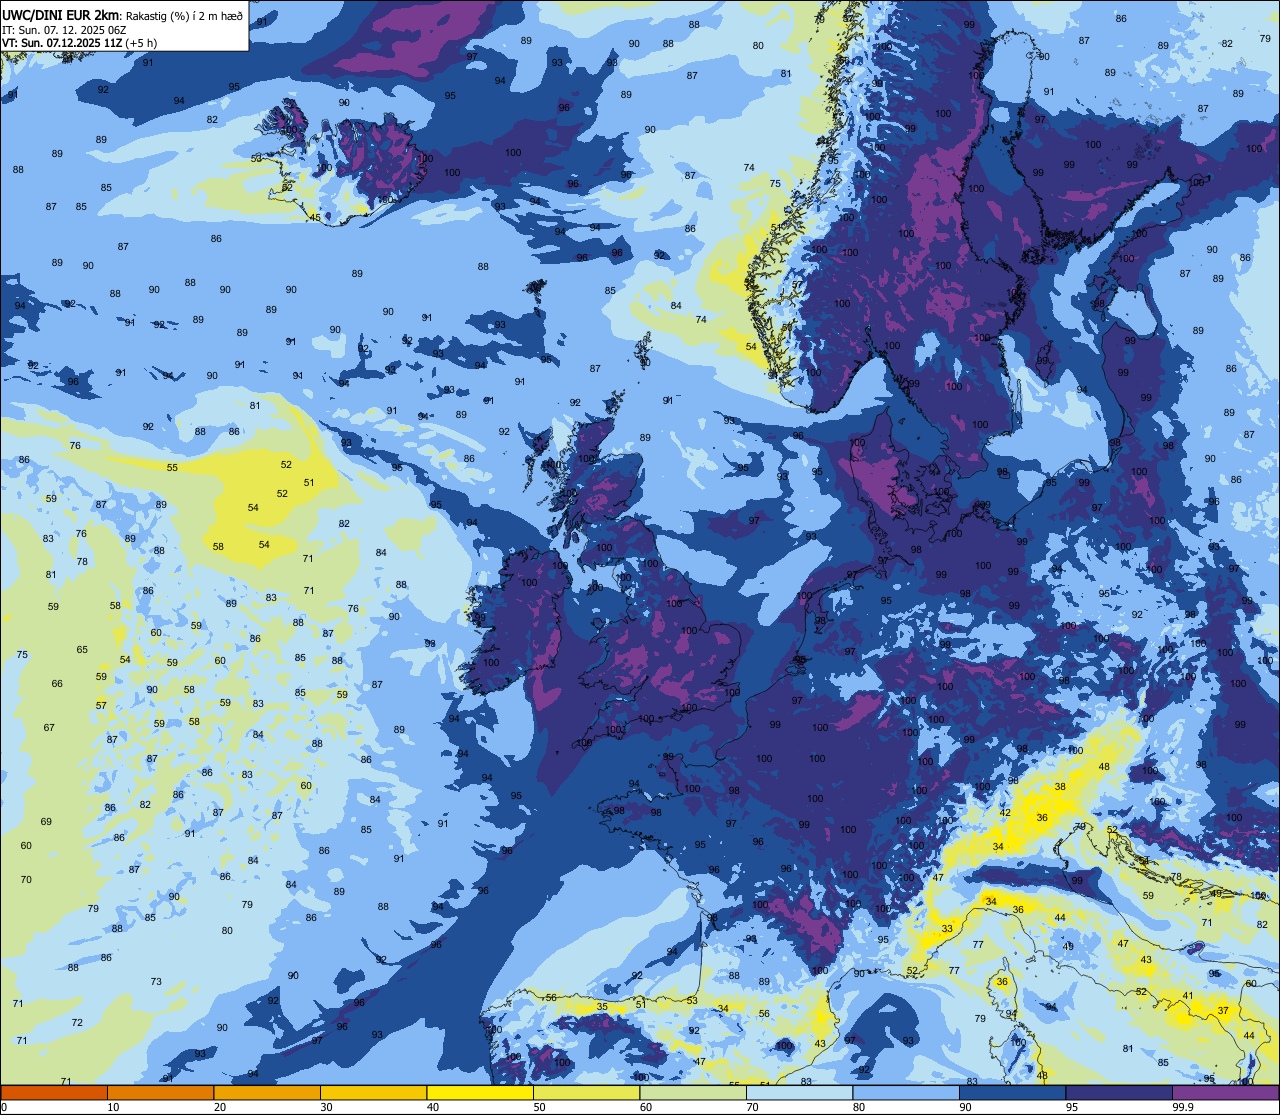Select the 20–30% amber legend swatch
The height and width of the screenshot is (1115, 1280).
coord(267,1092)
